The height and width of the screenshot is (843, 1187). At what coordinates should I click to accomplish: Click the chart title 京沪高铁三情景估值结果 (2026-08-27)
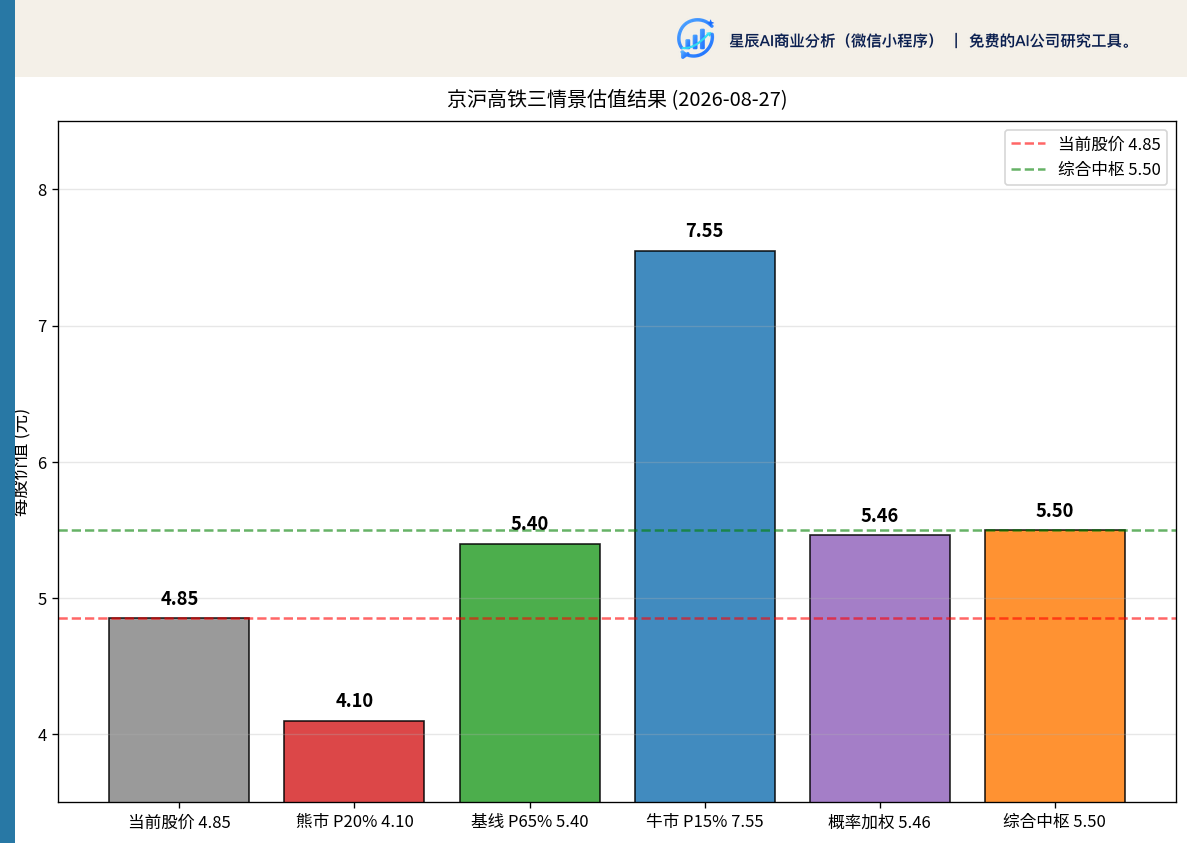[x=617, y=99]
